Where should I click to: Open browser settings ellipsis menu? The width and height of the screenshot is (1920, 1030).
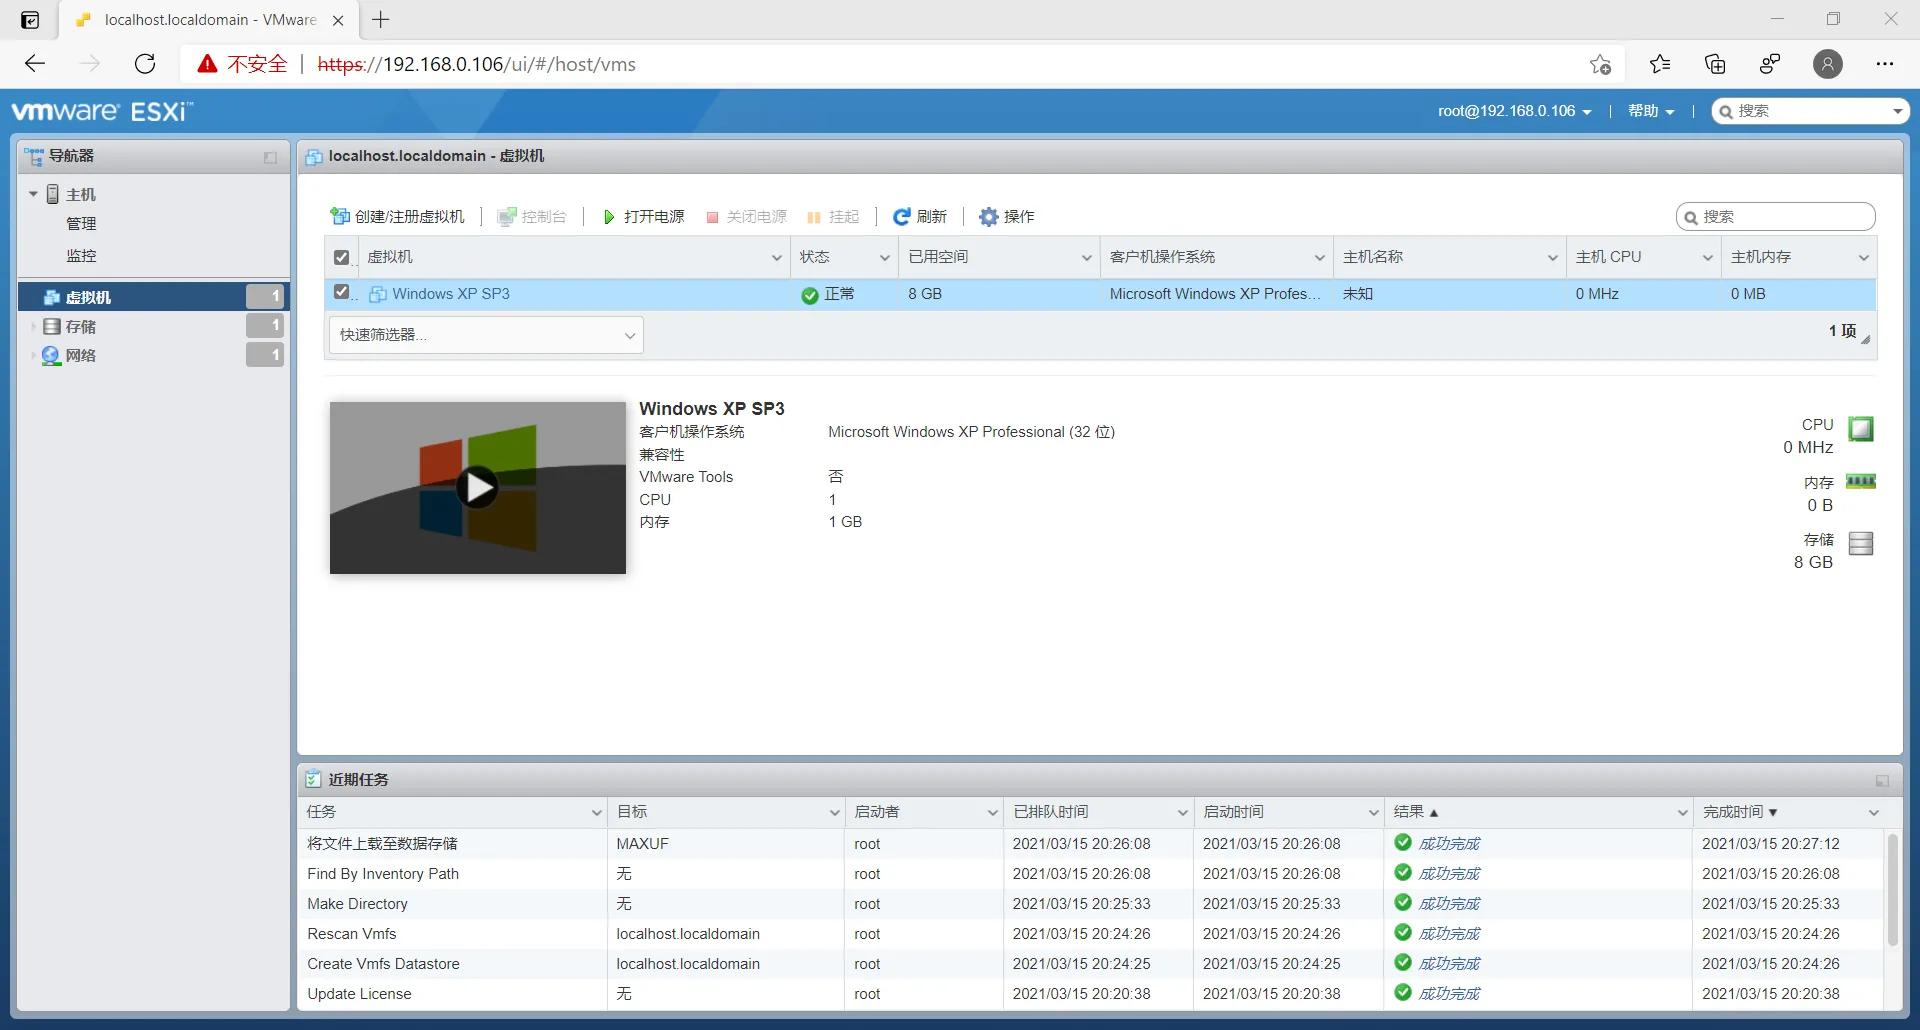click(1885, 64)
